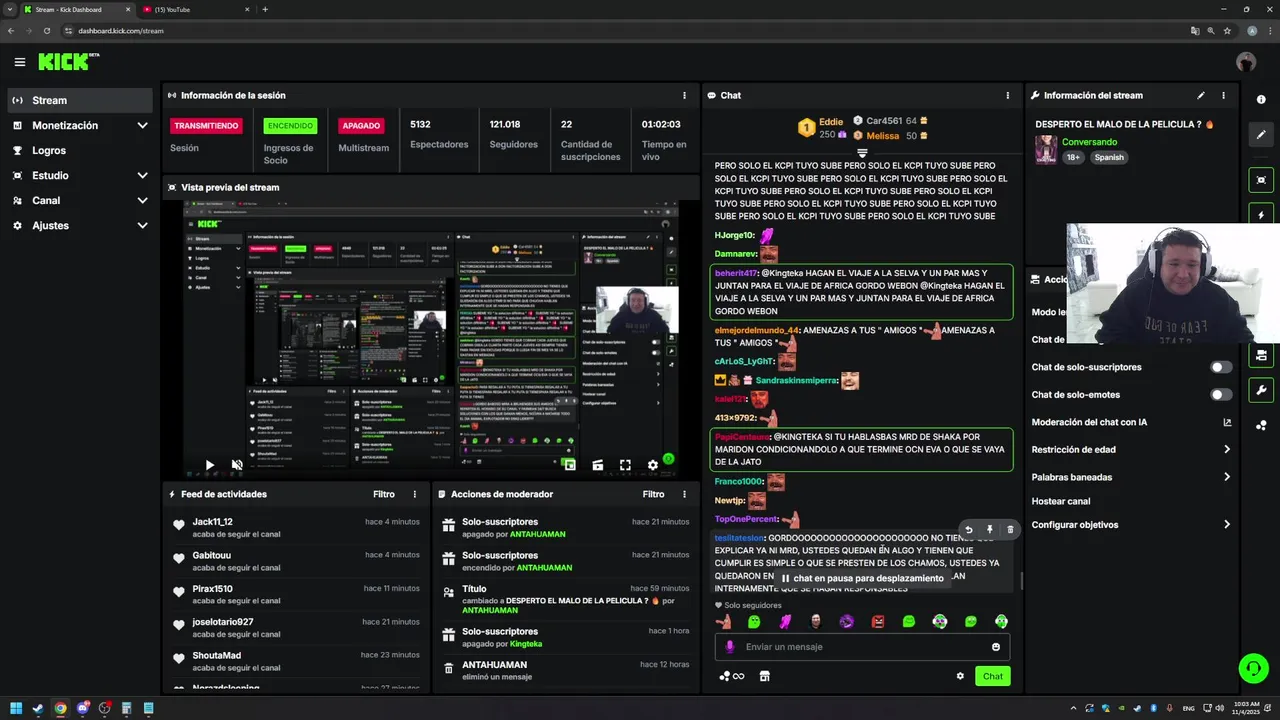Click Hostear canal option
This screenshot has height=720, width=1280.
[1061, 501]
